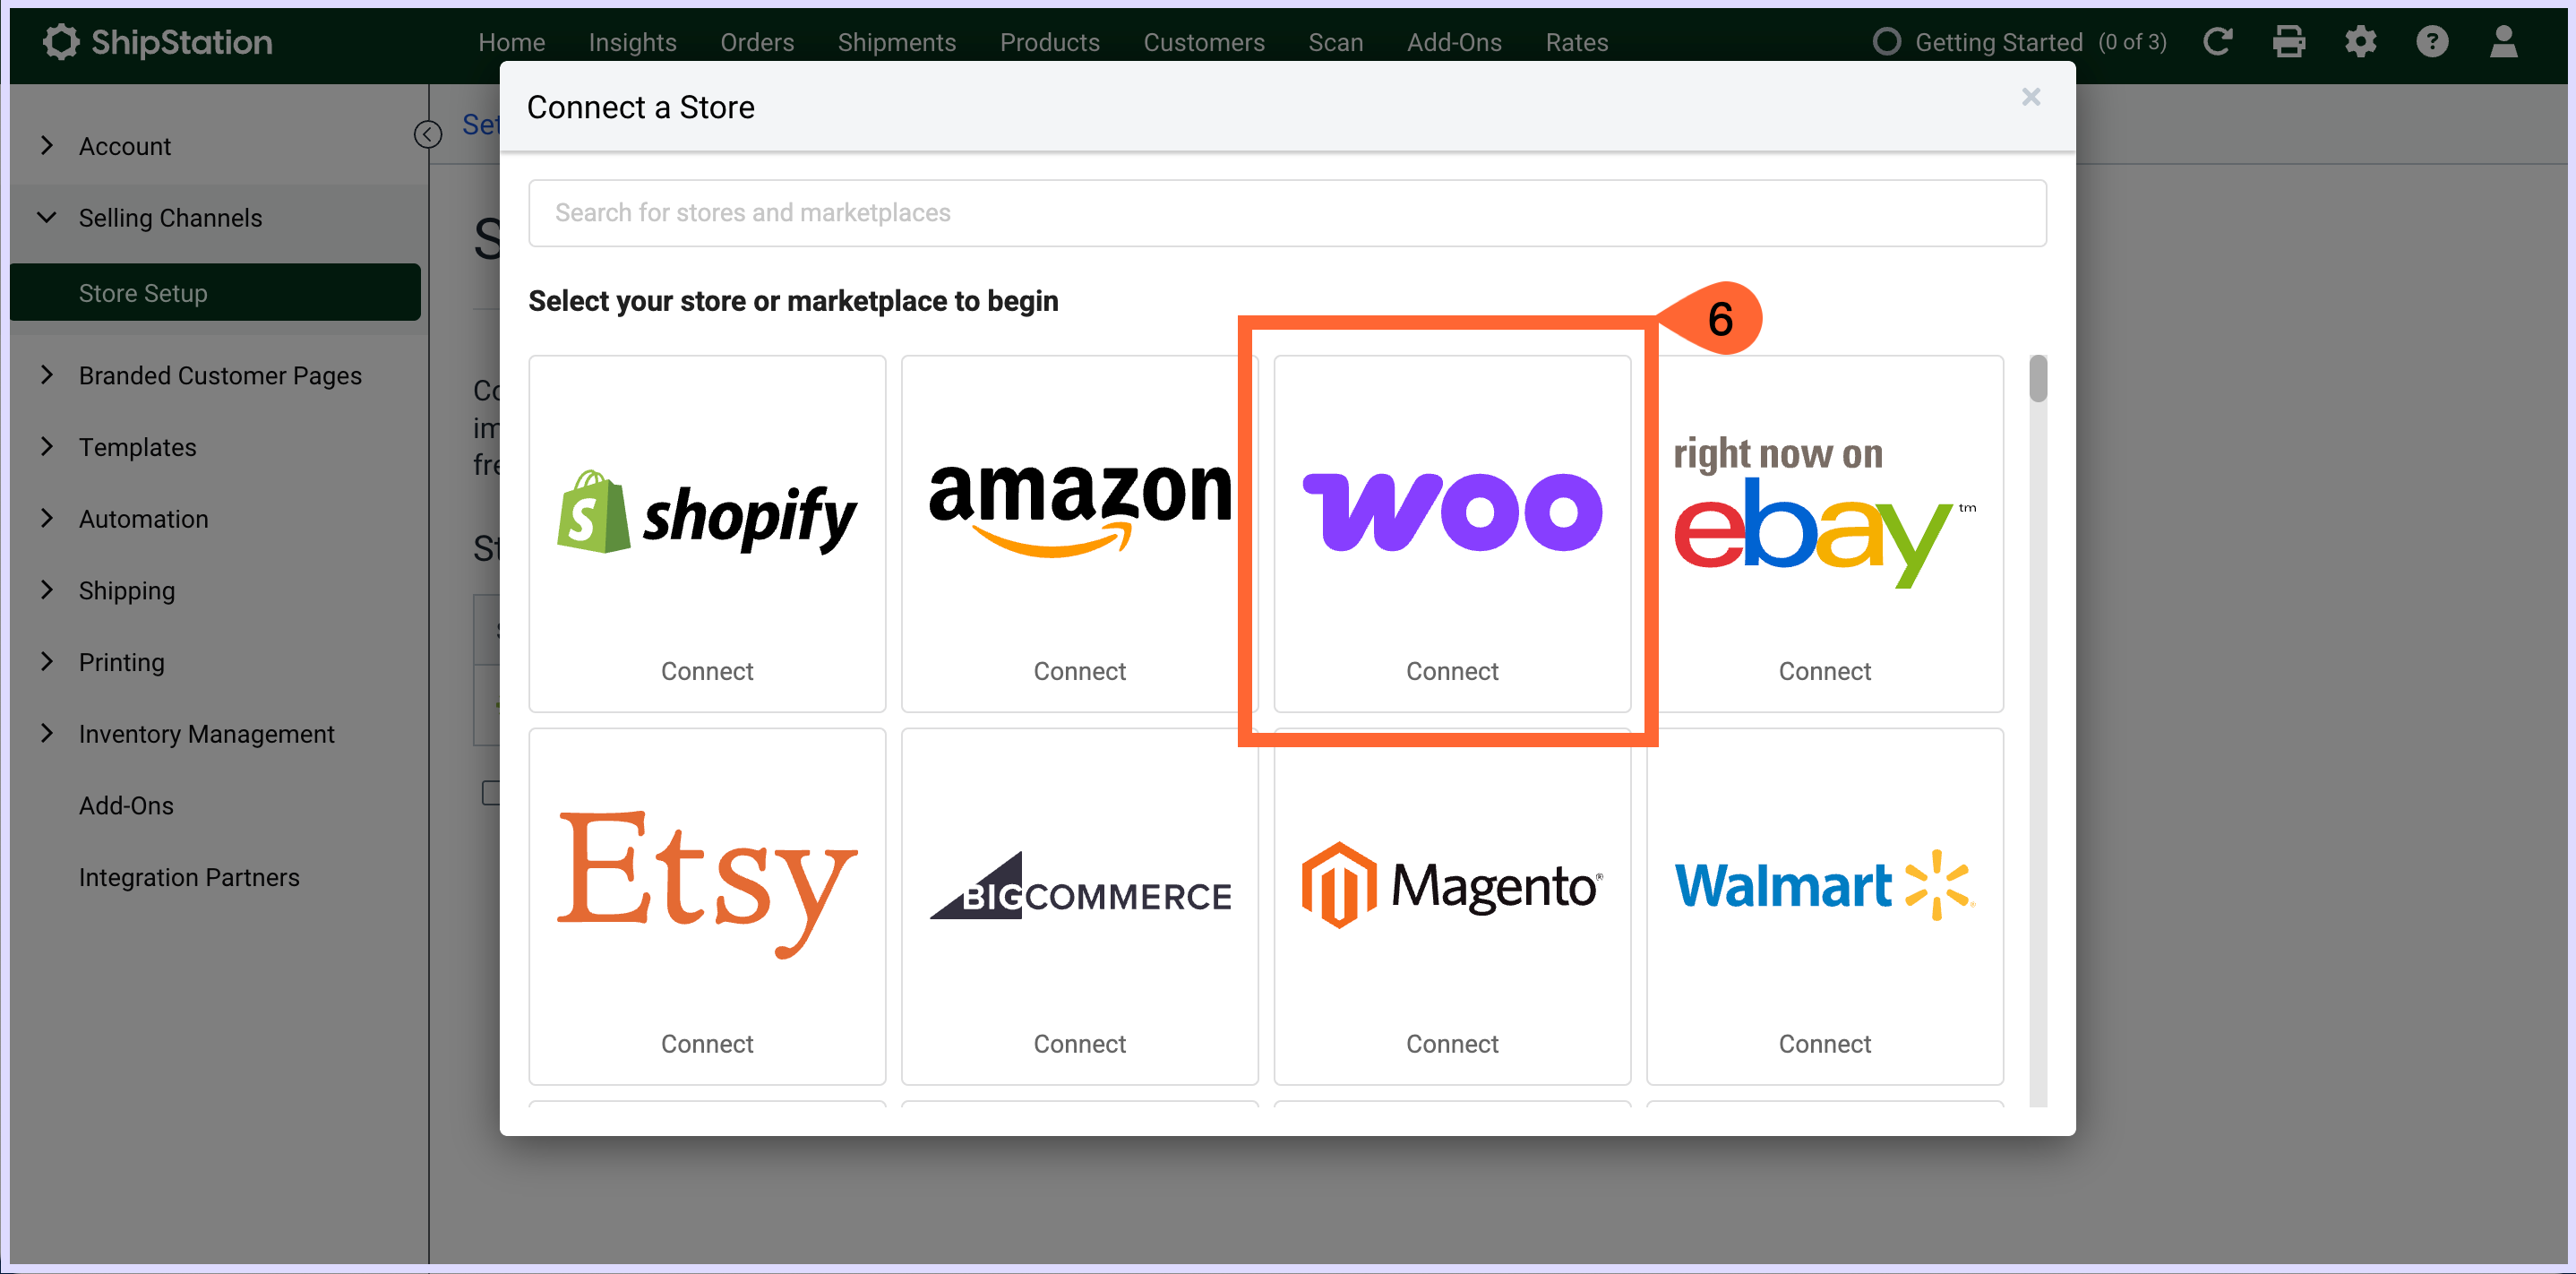Click Connect under Walmart
Viewport: 2576px width, 1274px height.
pyautogui.click(x=1824, y=1043)
